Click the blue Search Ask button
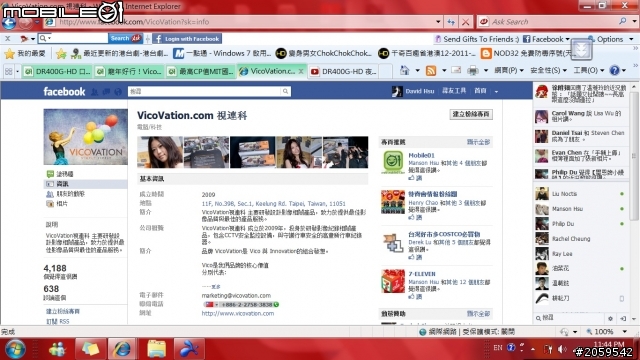This screenshot has width=640, height=360. 125,38
